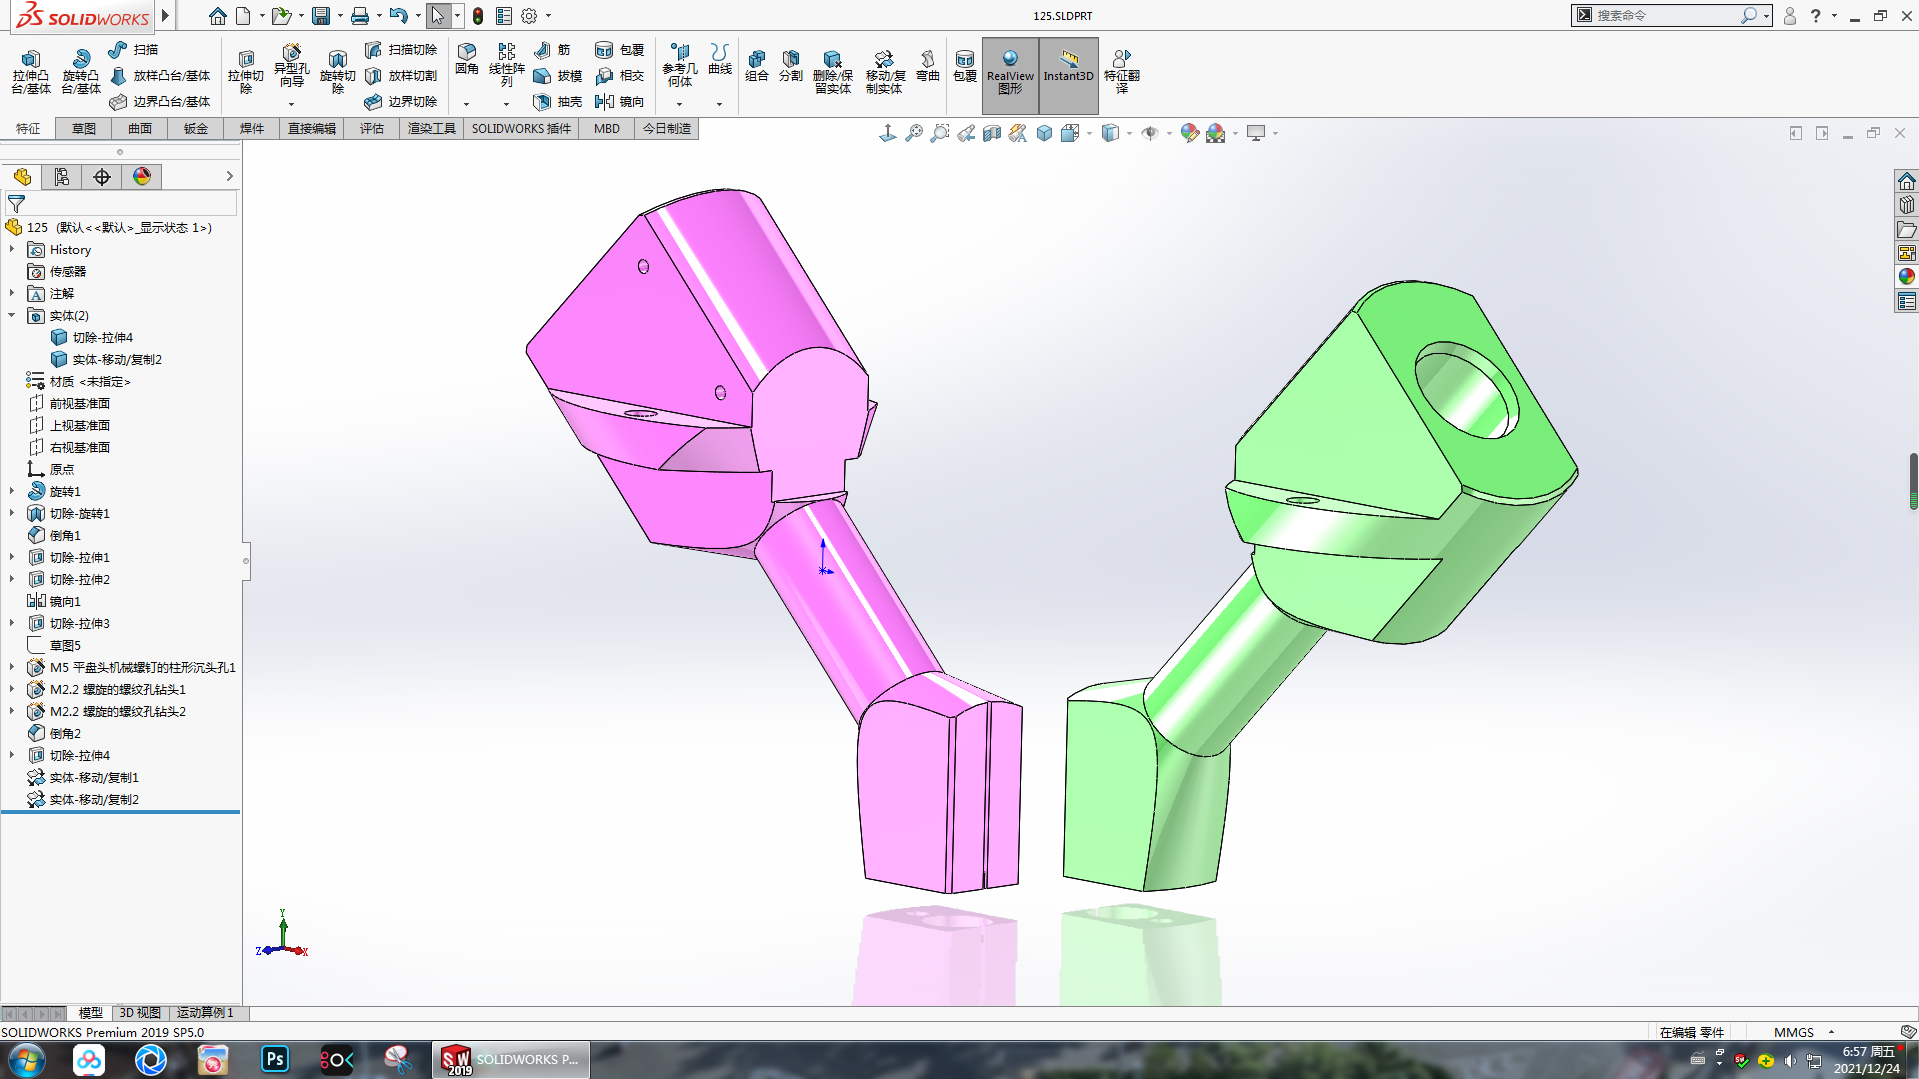The image size is (1919, 1079).
Task: Collapse the 实体(2) solid bodies folder
Action: pos(12,315)
